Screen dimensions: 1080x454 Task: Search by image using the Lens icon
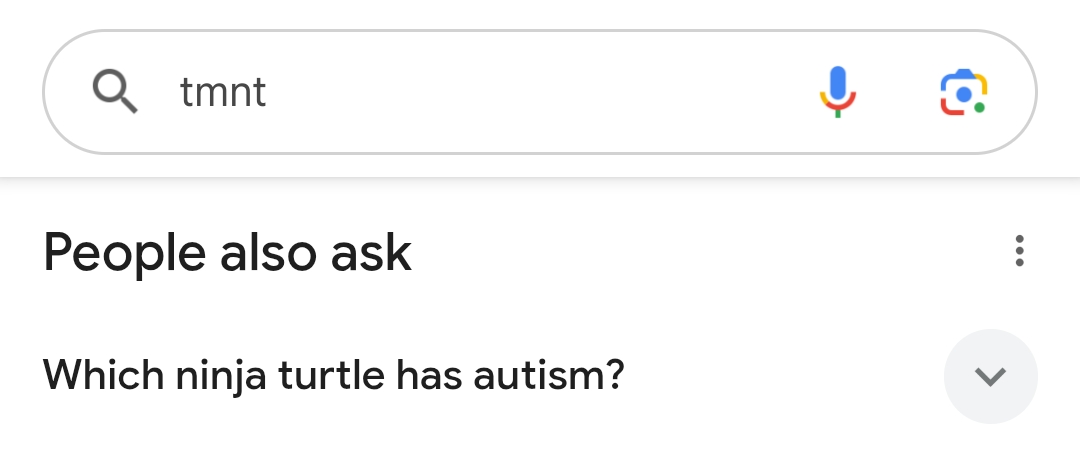963,92
